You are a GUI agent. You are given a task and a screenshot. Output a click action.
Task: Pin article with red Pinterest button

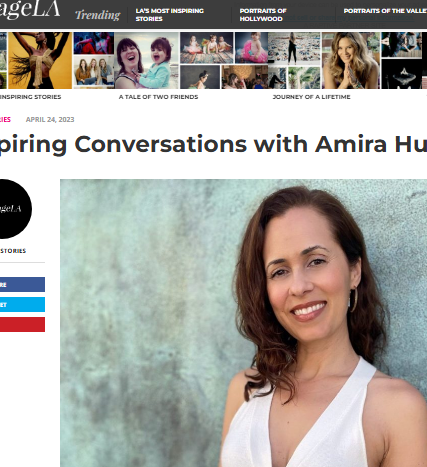point(22,325)
